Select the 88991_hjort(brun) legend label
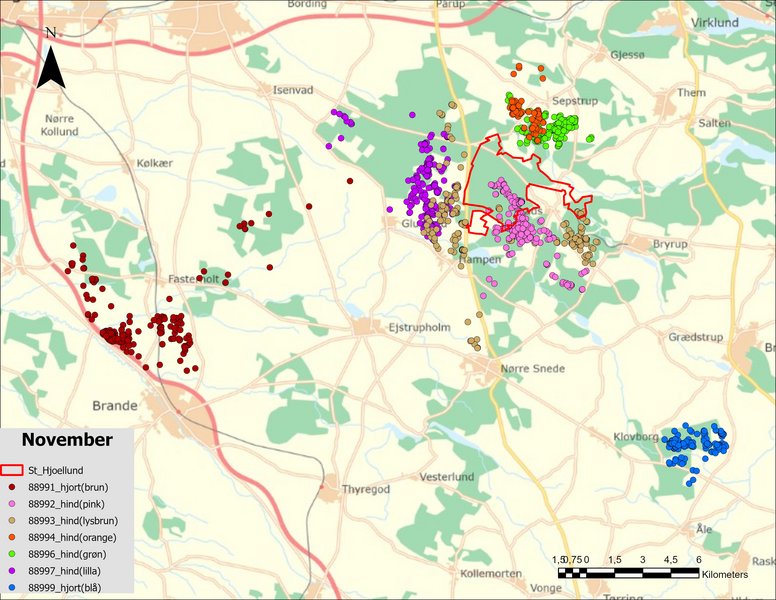Screen dimensions: 776x600 point(75,486)
